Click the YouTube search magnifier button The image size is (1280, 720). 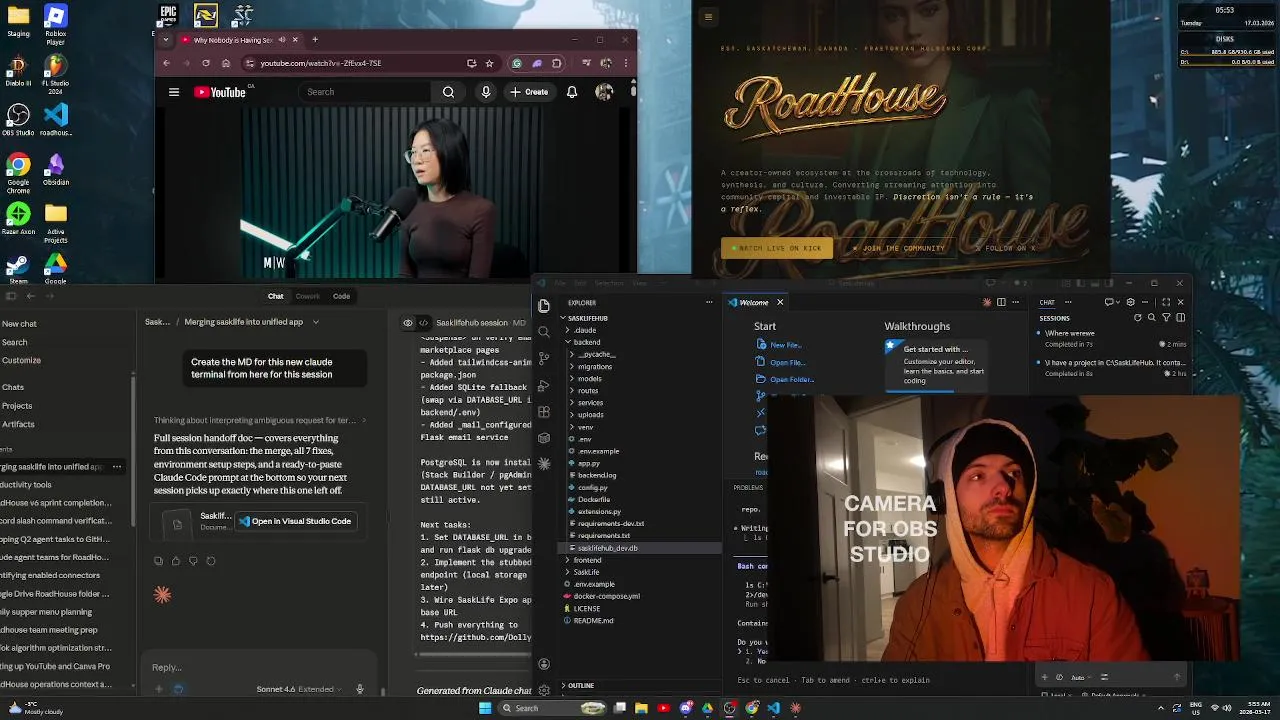tap(448, 92)
